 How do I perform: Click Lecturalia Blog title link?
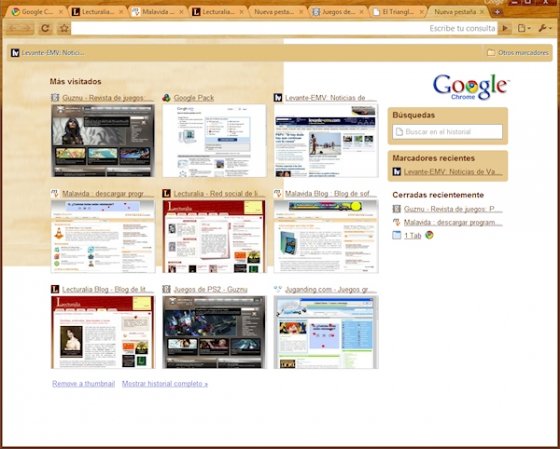click(x=108, y=289)
